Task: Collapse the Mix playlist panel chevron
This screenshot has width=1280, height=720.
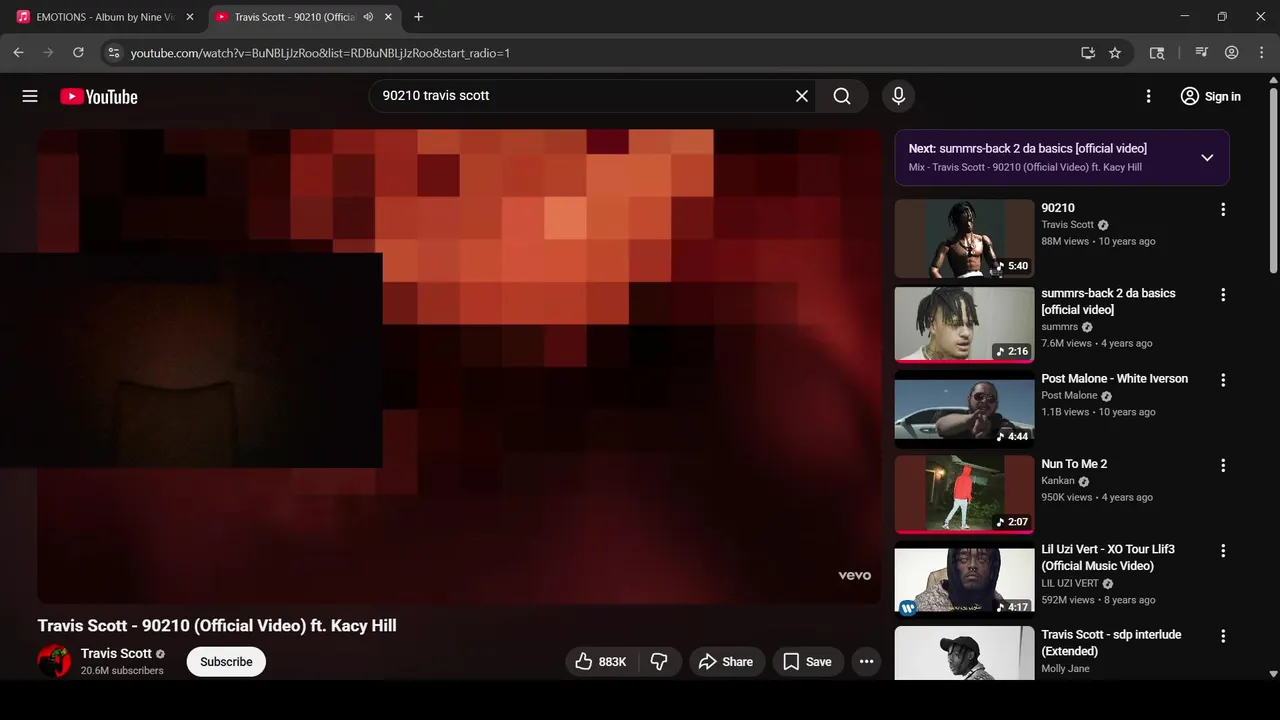Action: pos(1207,157)
